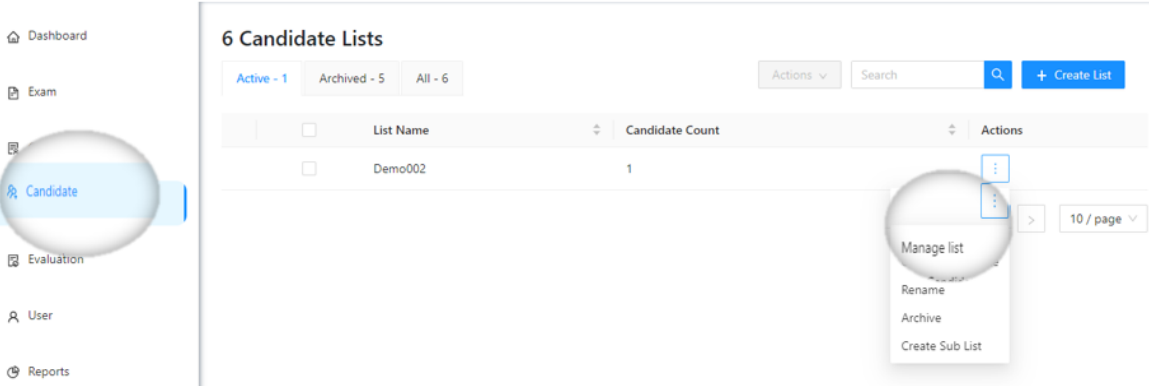The width and height of the screenshot is (1149, 386).
Task: Sort by Candidate Count column arrows
Action: point(952,130)
